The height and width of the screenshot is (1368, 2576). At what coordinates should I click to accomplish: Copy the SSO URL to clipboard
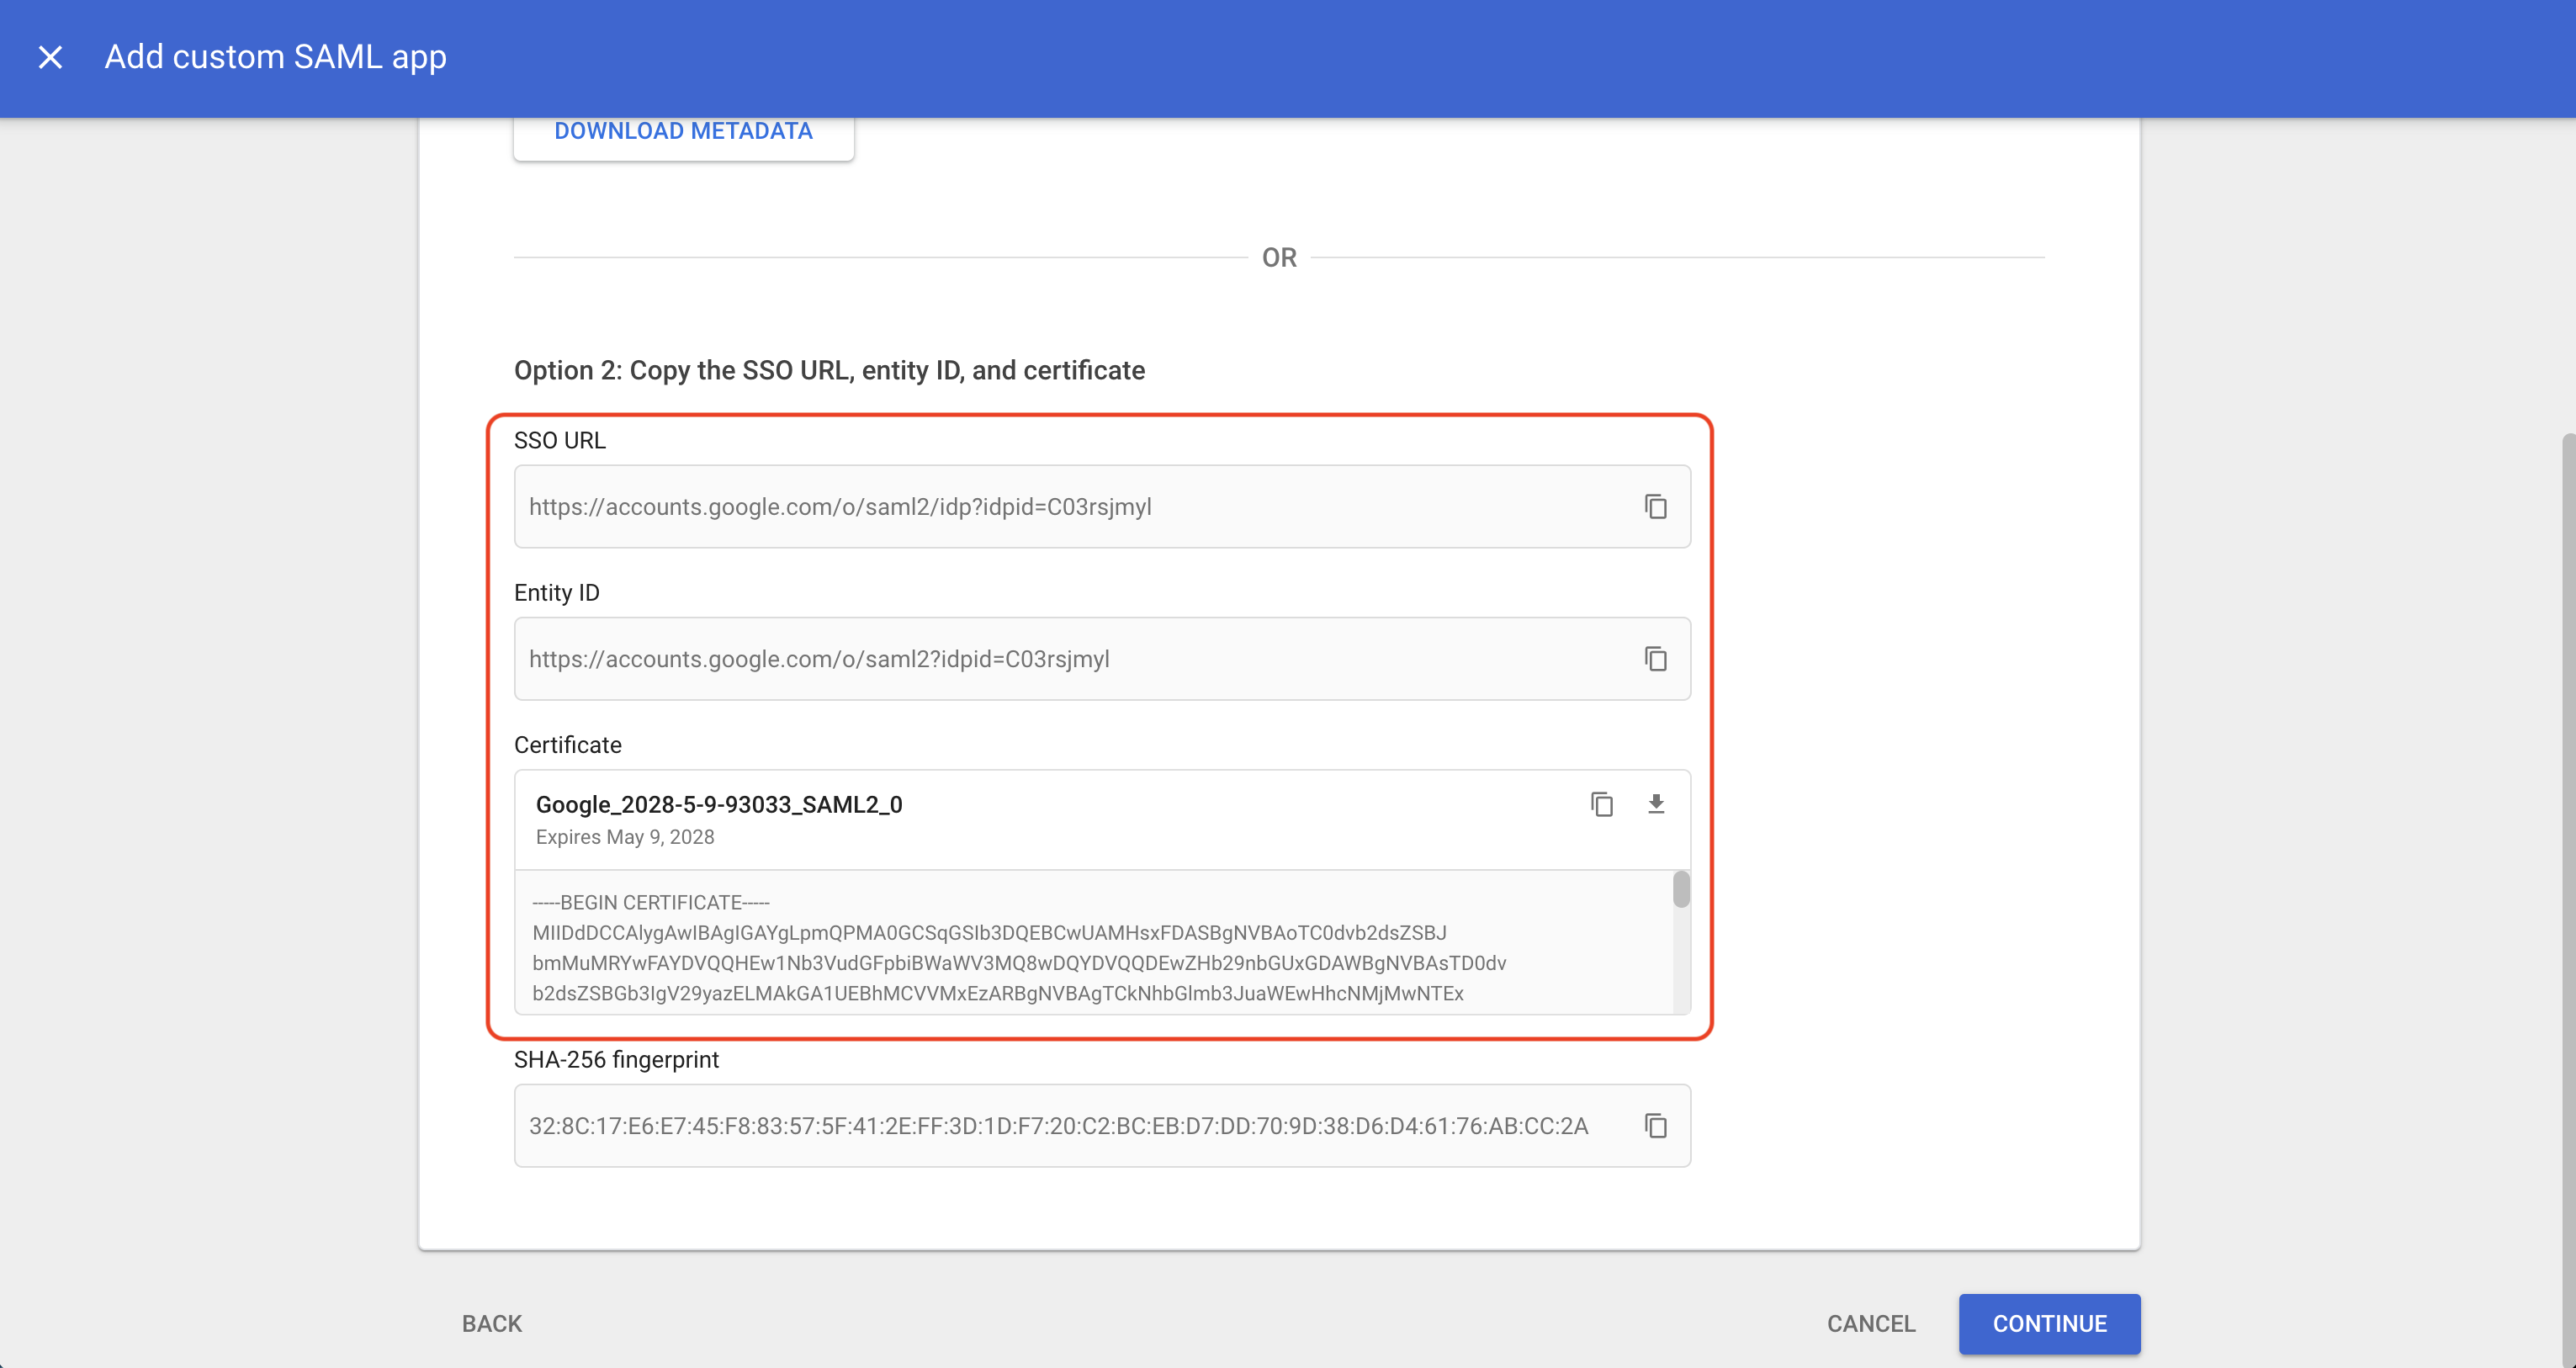click(x=1655, y=507)
